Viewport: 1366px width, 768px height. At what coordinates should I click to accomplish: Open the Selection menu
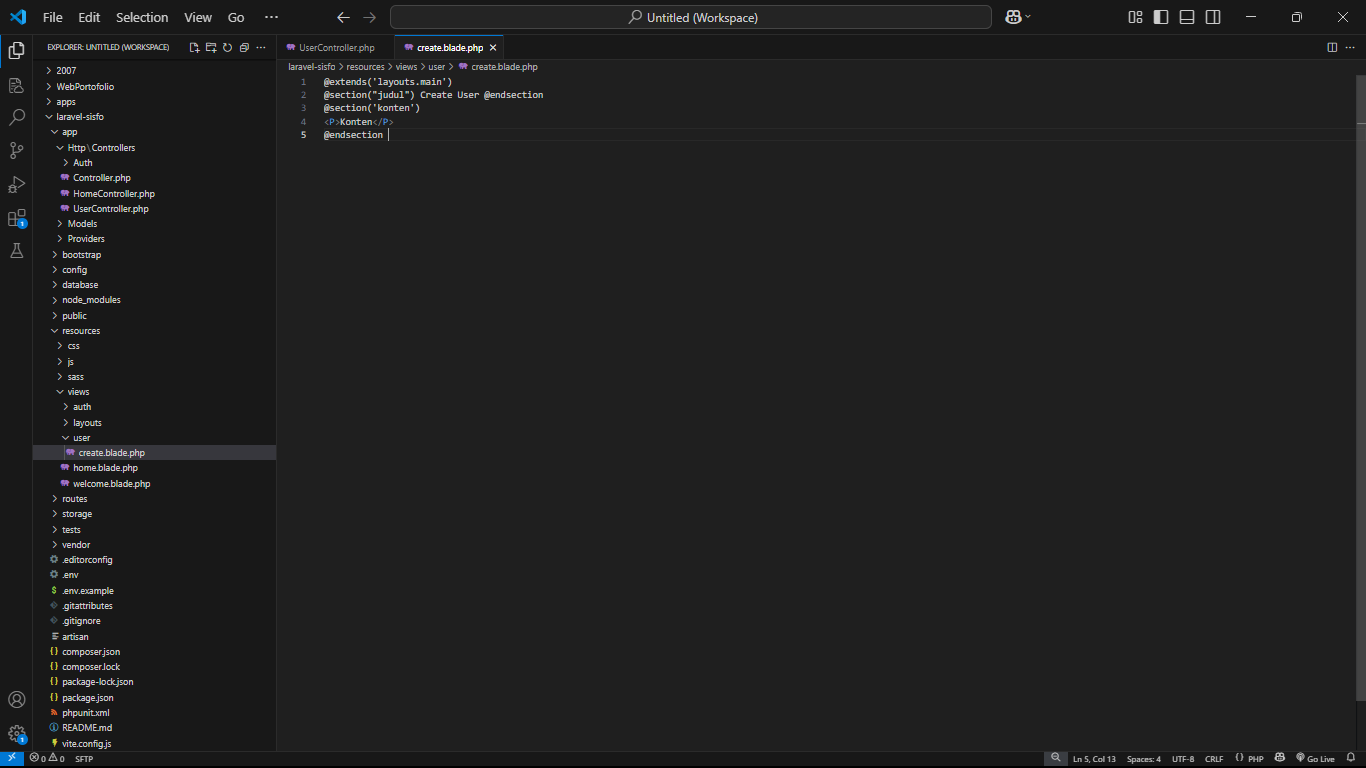tap(142, 17)
